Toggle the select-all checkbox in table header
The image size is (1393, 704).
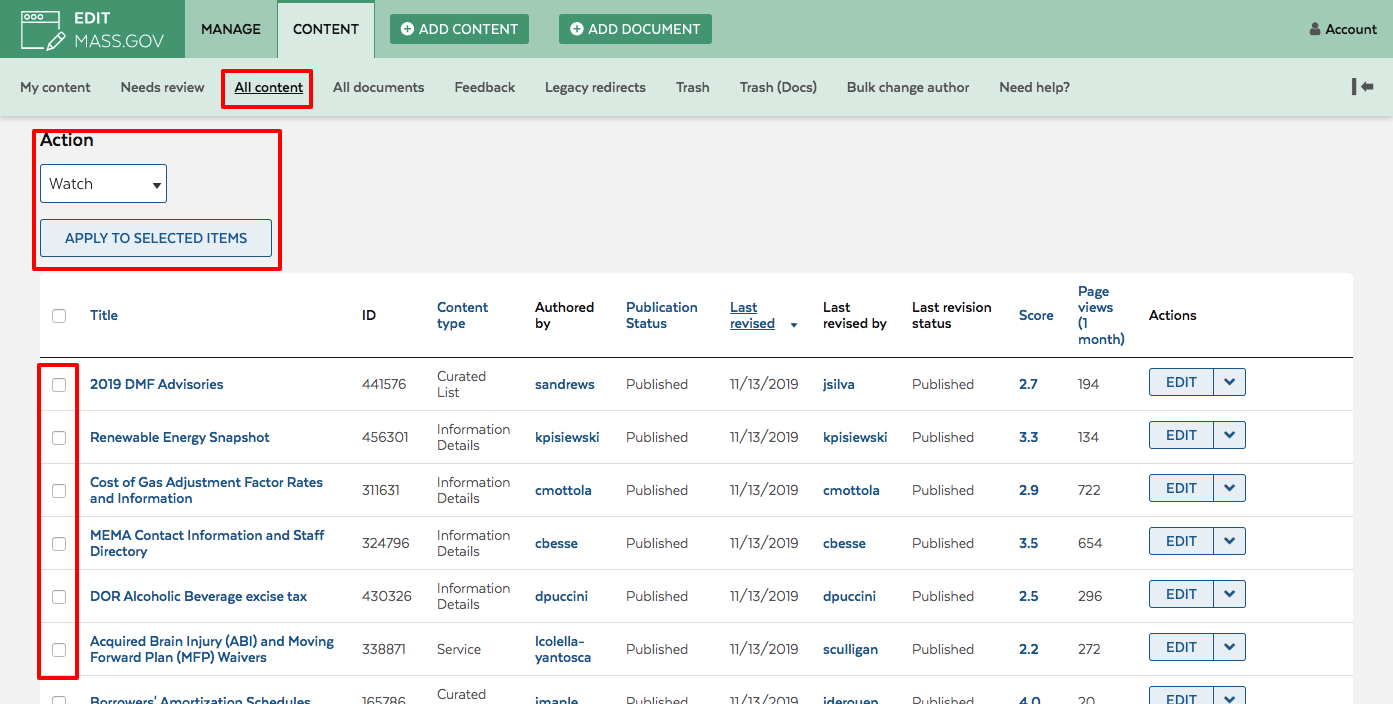click(x=59, y=316)
